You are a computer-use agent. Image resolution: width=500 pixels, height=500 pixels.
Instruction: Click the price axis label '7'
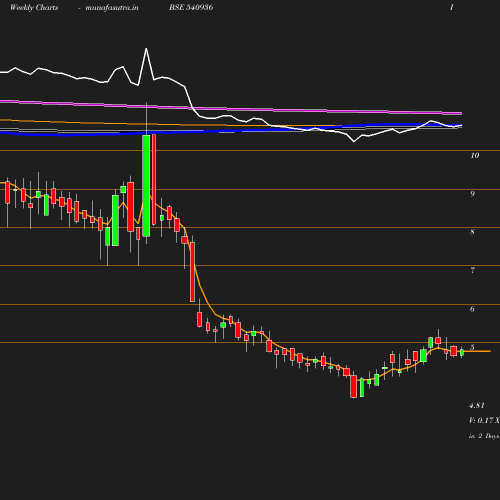[x=472, y=271]
